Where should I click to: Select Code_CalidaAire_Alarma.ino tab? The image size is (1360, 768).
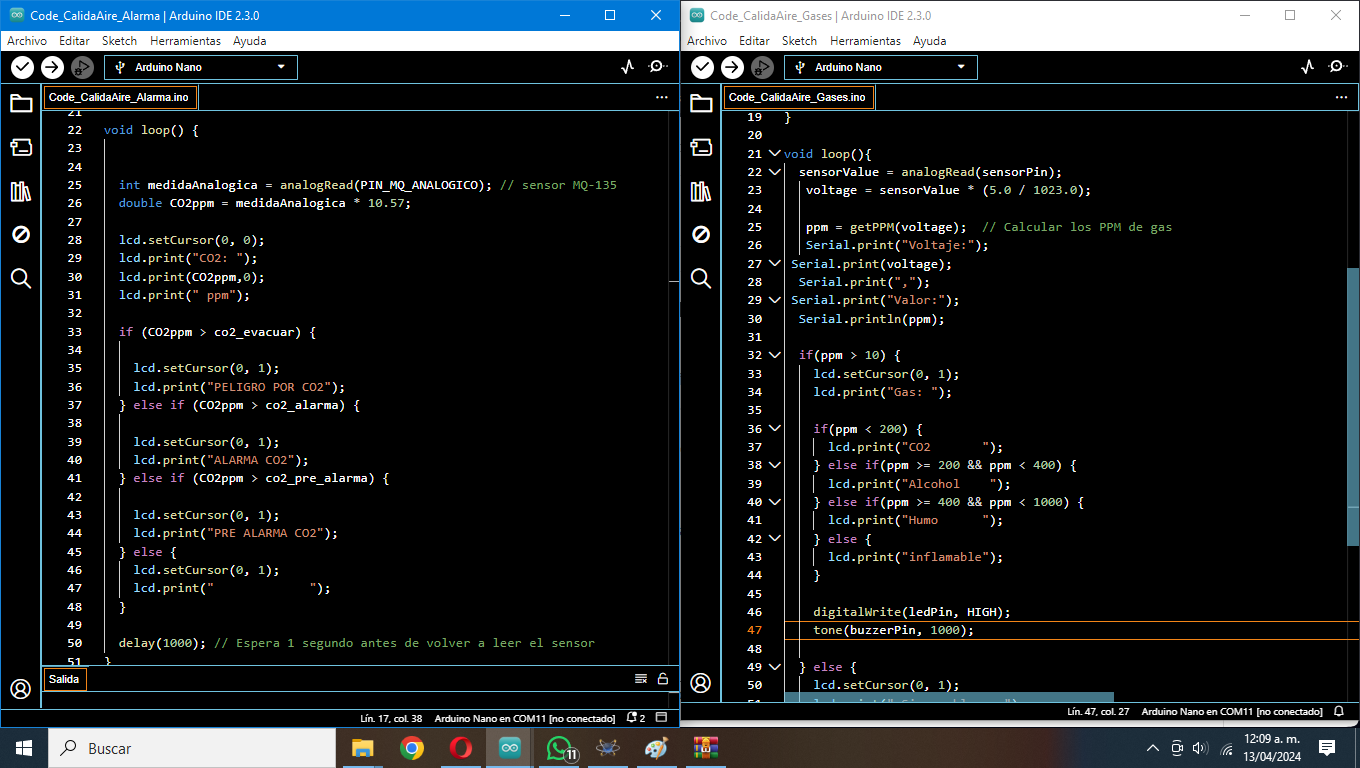[x=119, y=97]
